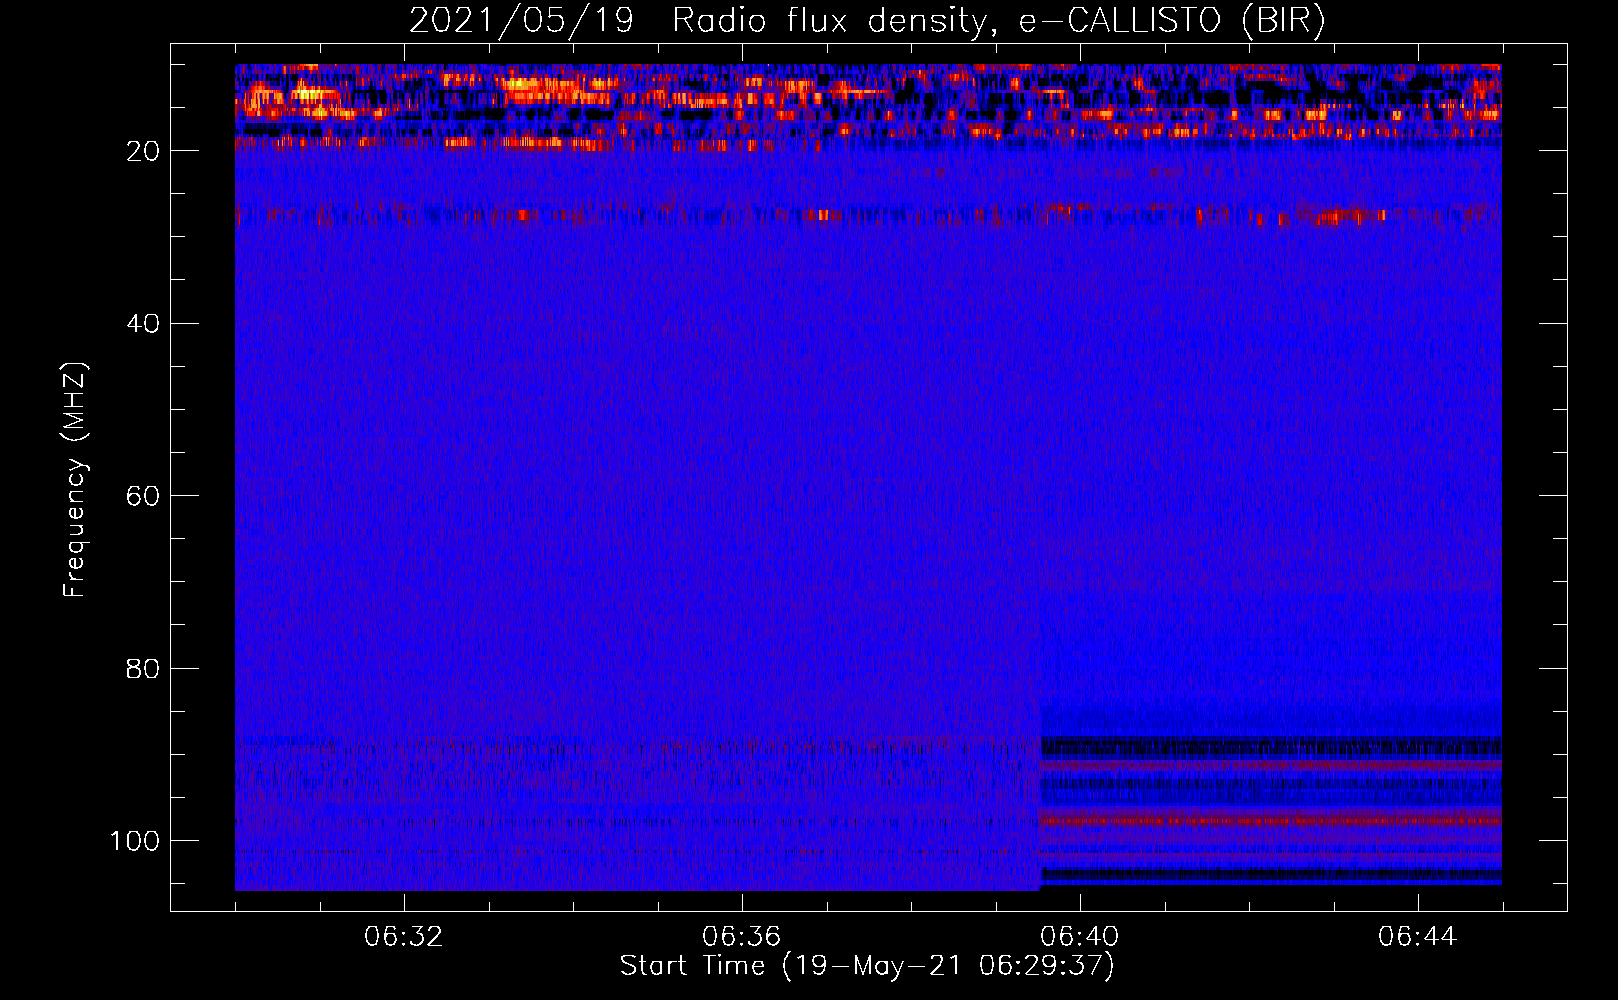Click the plot title "Radio flux density, e-CALLISTO (BIR)"

point(999,21)
